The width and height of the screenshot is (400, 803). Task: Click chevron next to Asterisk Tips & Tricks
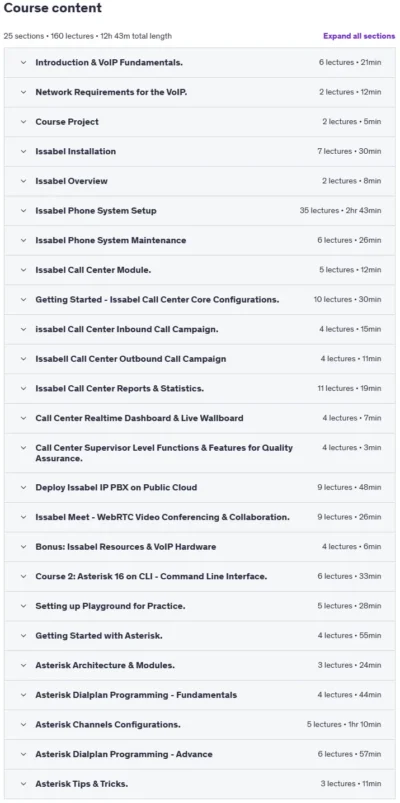(23, 784)
